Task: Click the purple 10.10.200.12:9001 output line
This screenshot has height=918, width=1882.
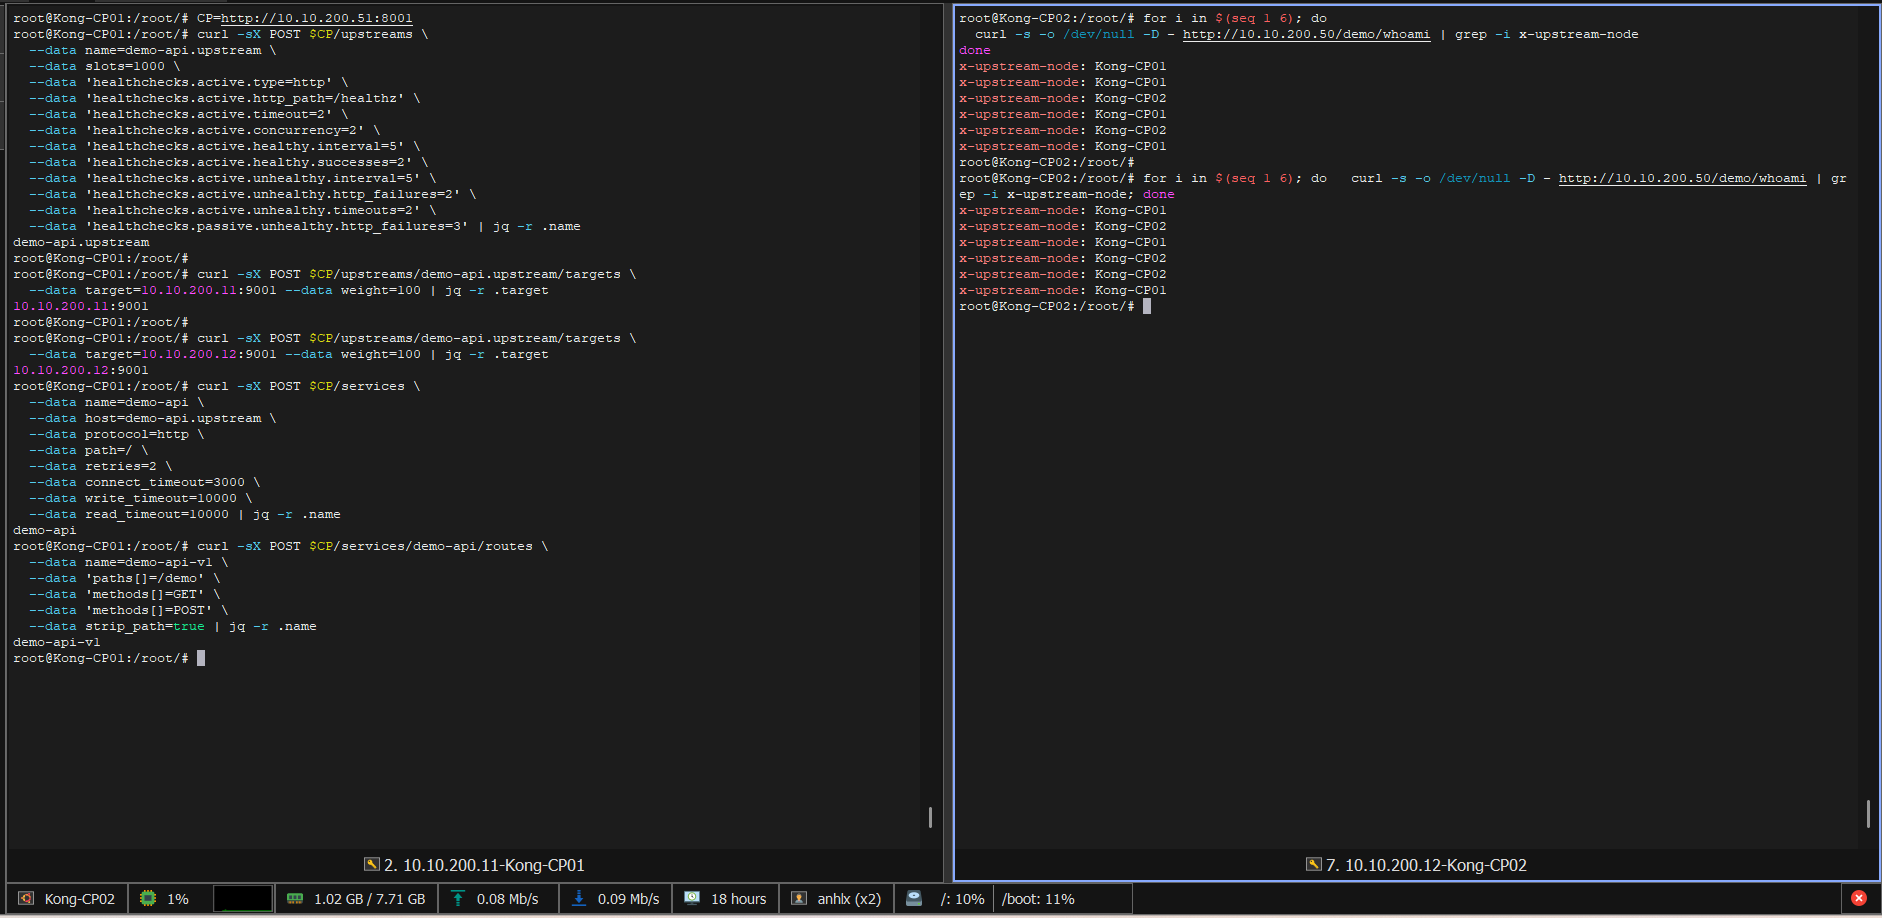Action: (81, 370)
